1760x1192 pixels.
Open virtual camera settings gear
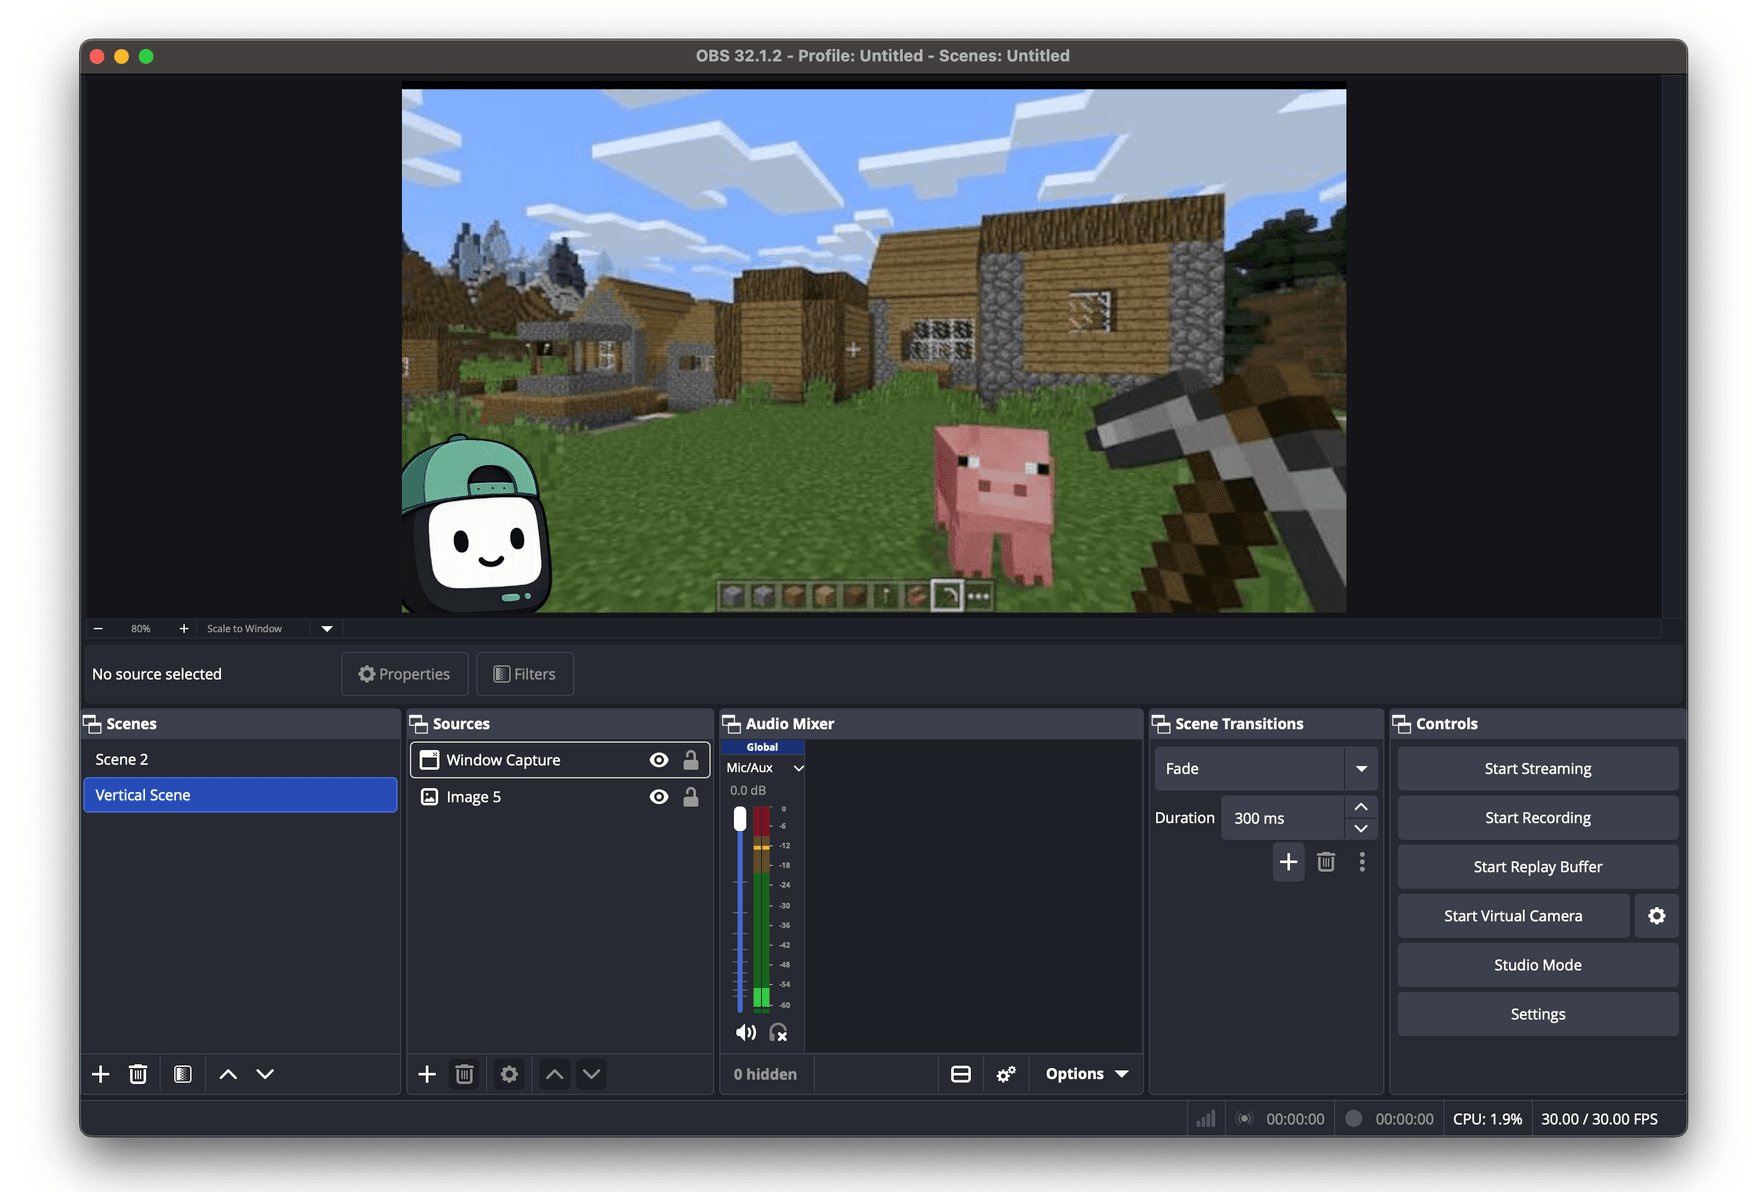coord(1656,916)
